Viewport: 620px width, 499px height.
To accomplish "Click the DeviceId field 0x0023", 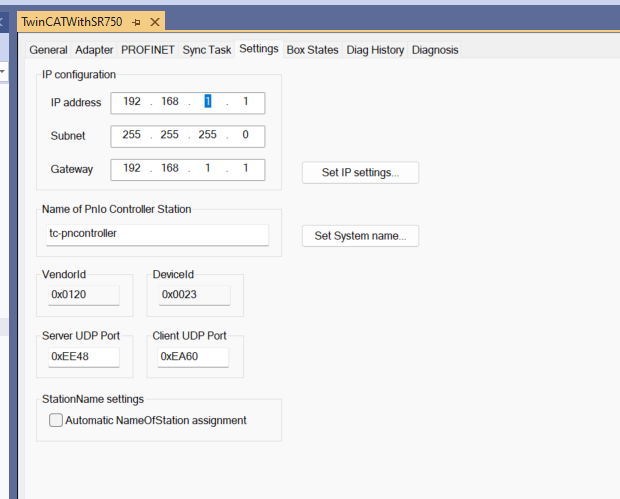I will tap(194, 295).
